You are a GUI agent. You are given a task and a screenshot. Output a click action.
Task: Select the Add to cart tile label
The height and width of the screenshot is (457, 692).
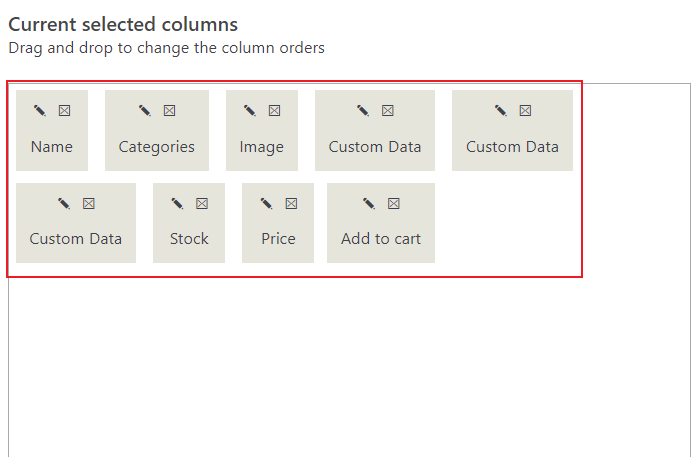tap(381, 239)
